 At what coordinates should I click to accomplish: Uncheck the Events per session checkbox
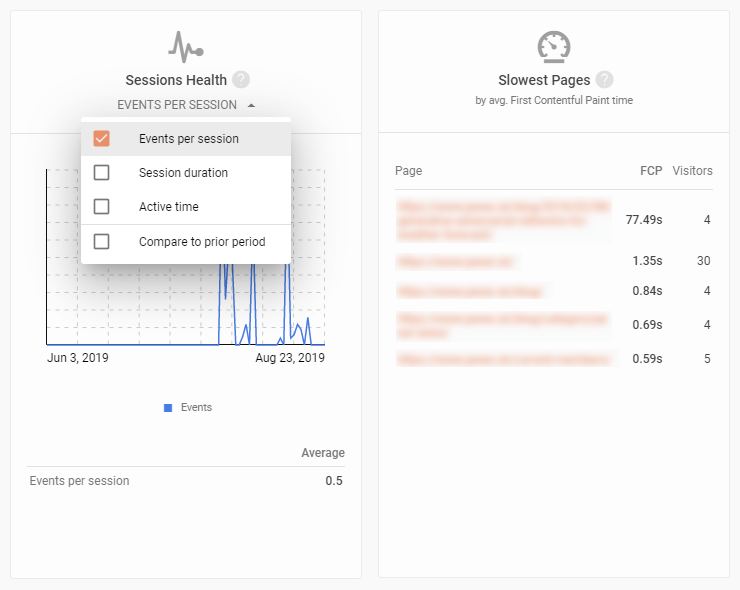point(101,139)
